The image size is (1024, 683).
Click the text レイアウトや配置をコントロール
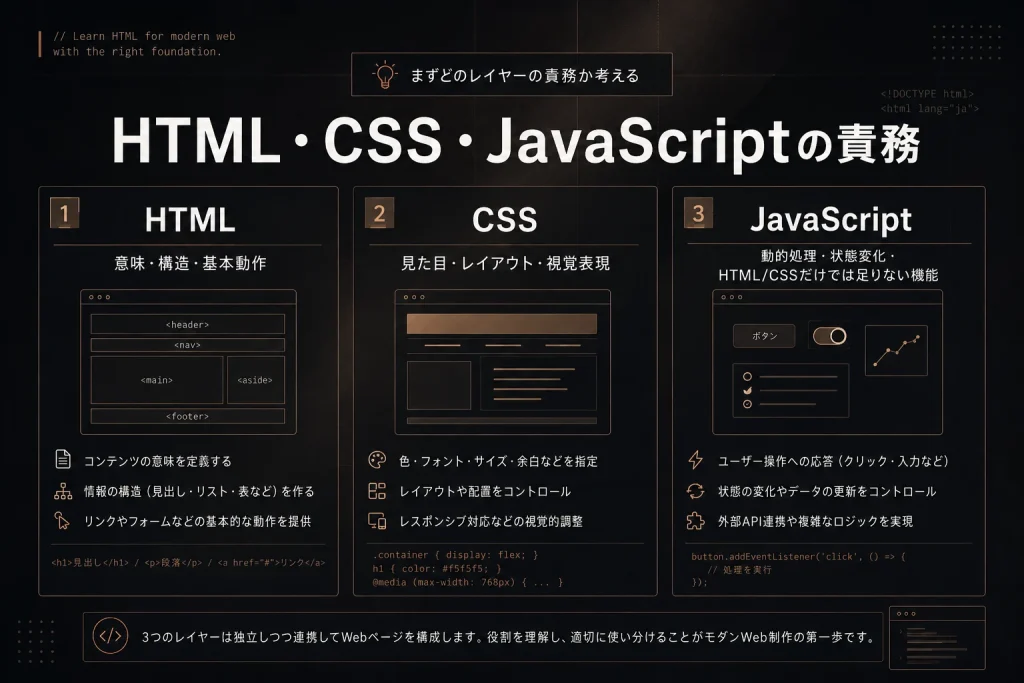tap(485, 491)
